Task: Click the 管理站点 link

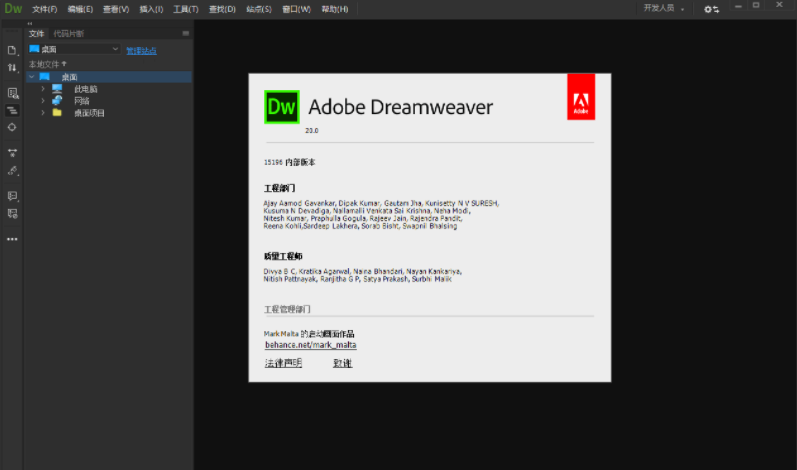Action: click(x=141, y=51)
